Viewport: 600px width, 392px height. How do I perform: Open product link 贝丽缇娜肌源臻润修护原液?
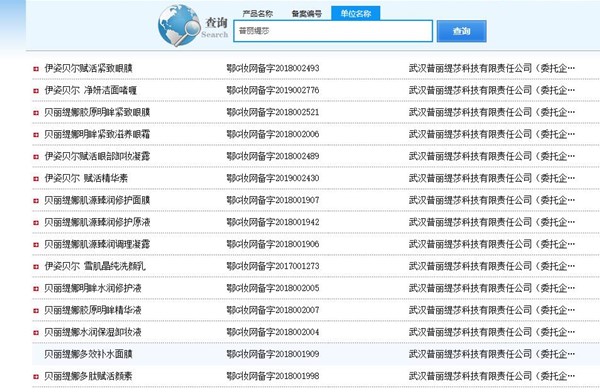(97, 222)
